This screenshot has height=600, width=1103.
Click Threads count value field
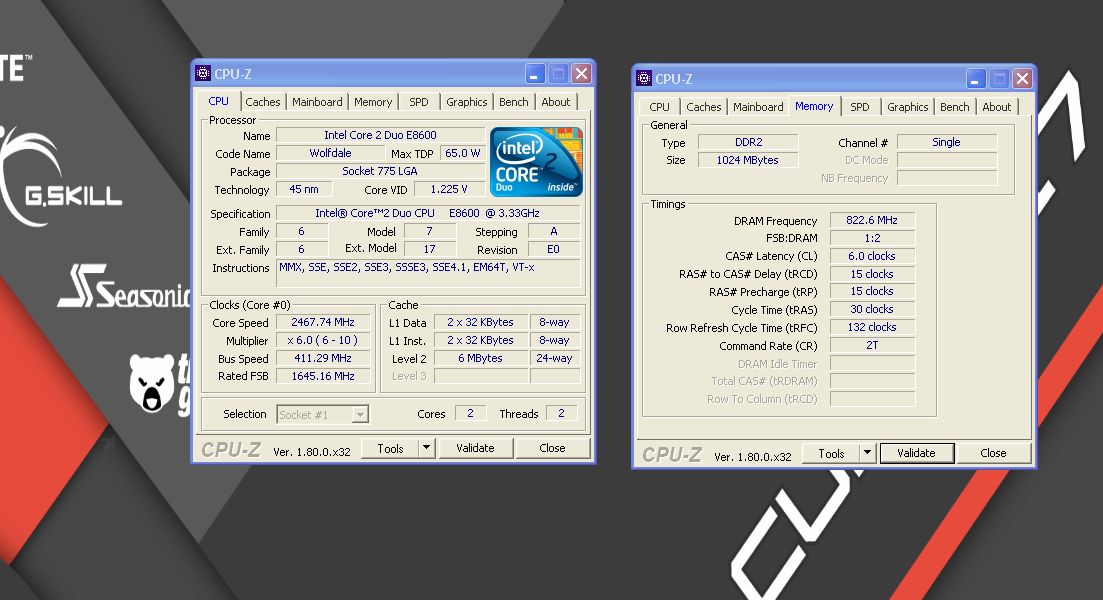pos(561,414)
